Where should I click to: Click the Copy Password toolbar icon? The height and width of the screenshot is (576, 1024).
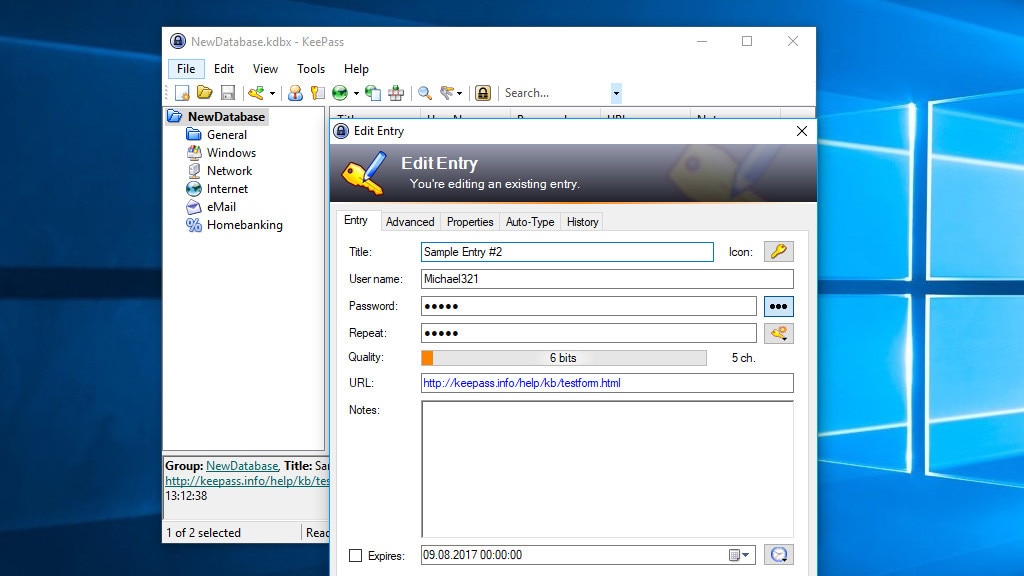(317, 93)
